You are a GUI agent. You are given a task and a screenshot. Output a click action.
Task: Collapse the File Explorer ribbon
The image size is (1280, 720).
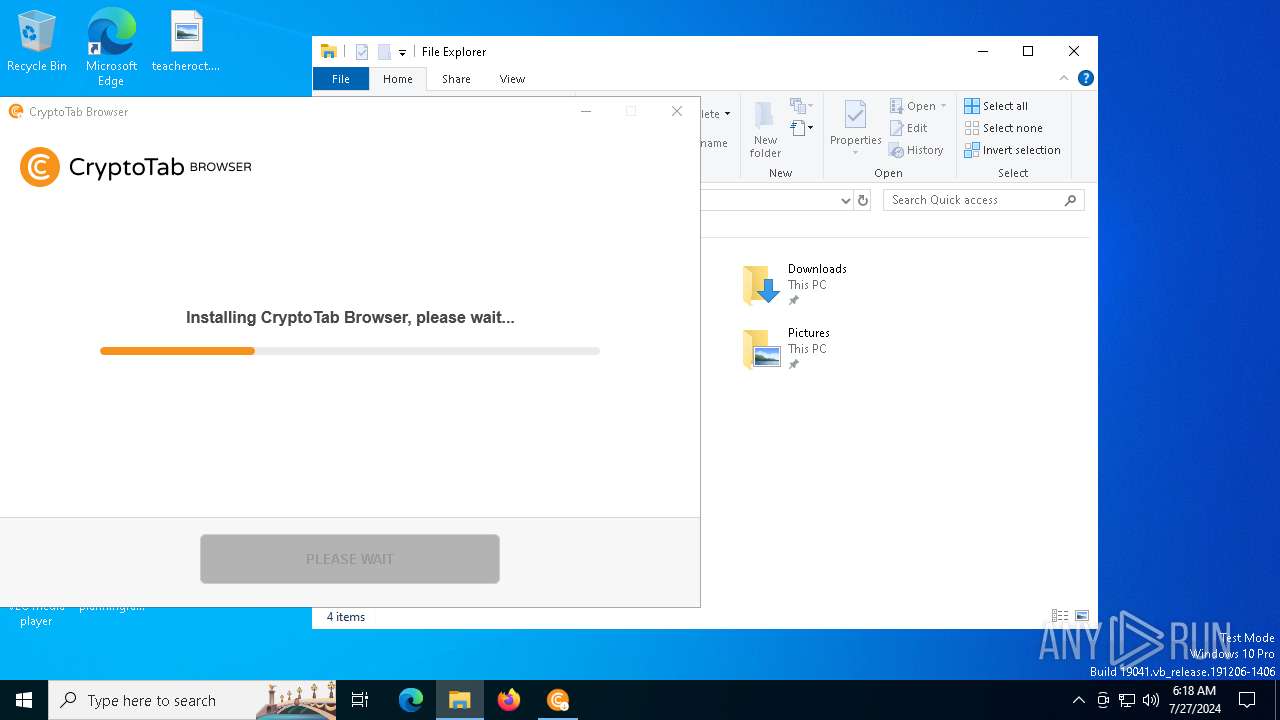(1064, 78)
